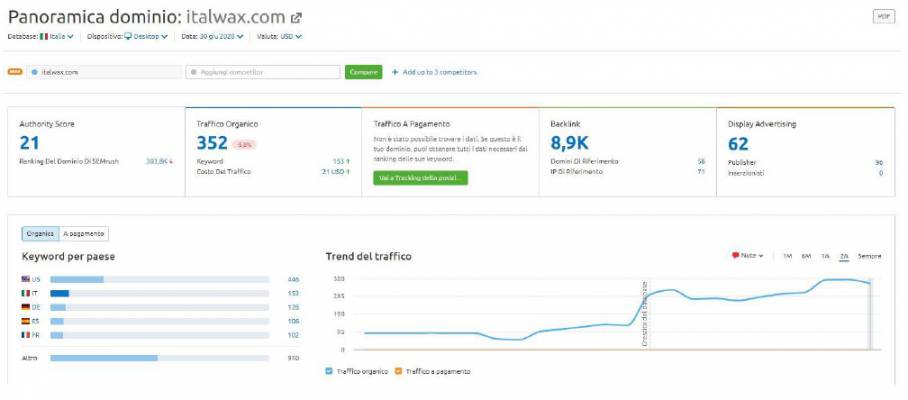The image size is (908, 400).
Task: Click FR keyword count 102
Action: point(293,335)
